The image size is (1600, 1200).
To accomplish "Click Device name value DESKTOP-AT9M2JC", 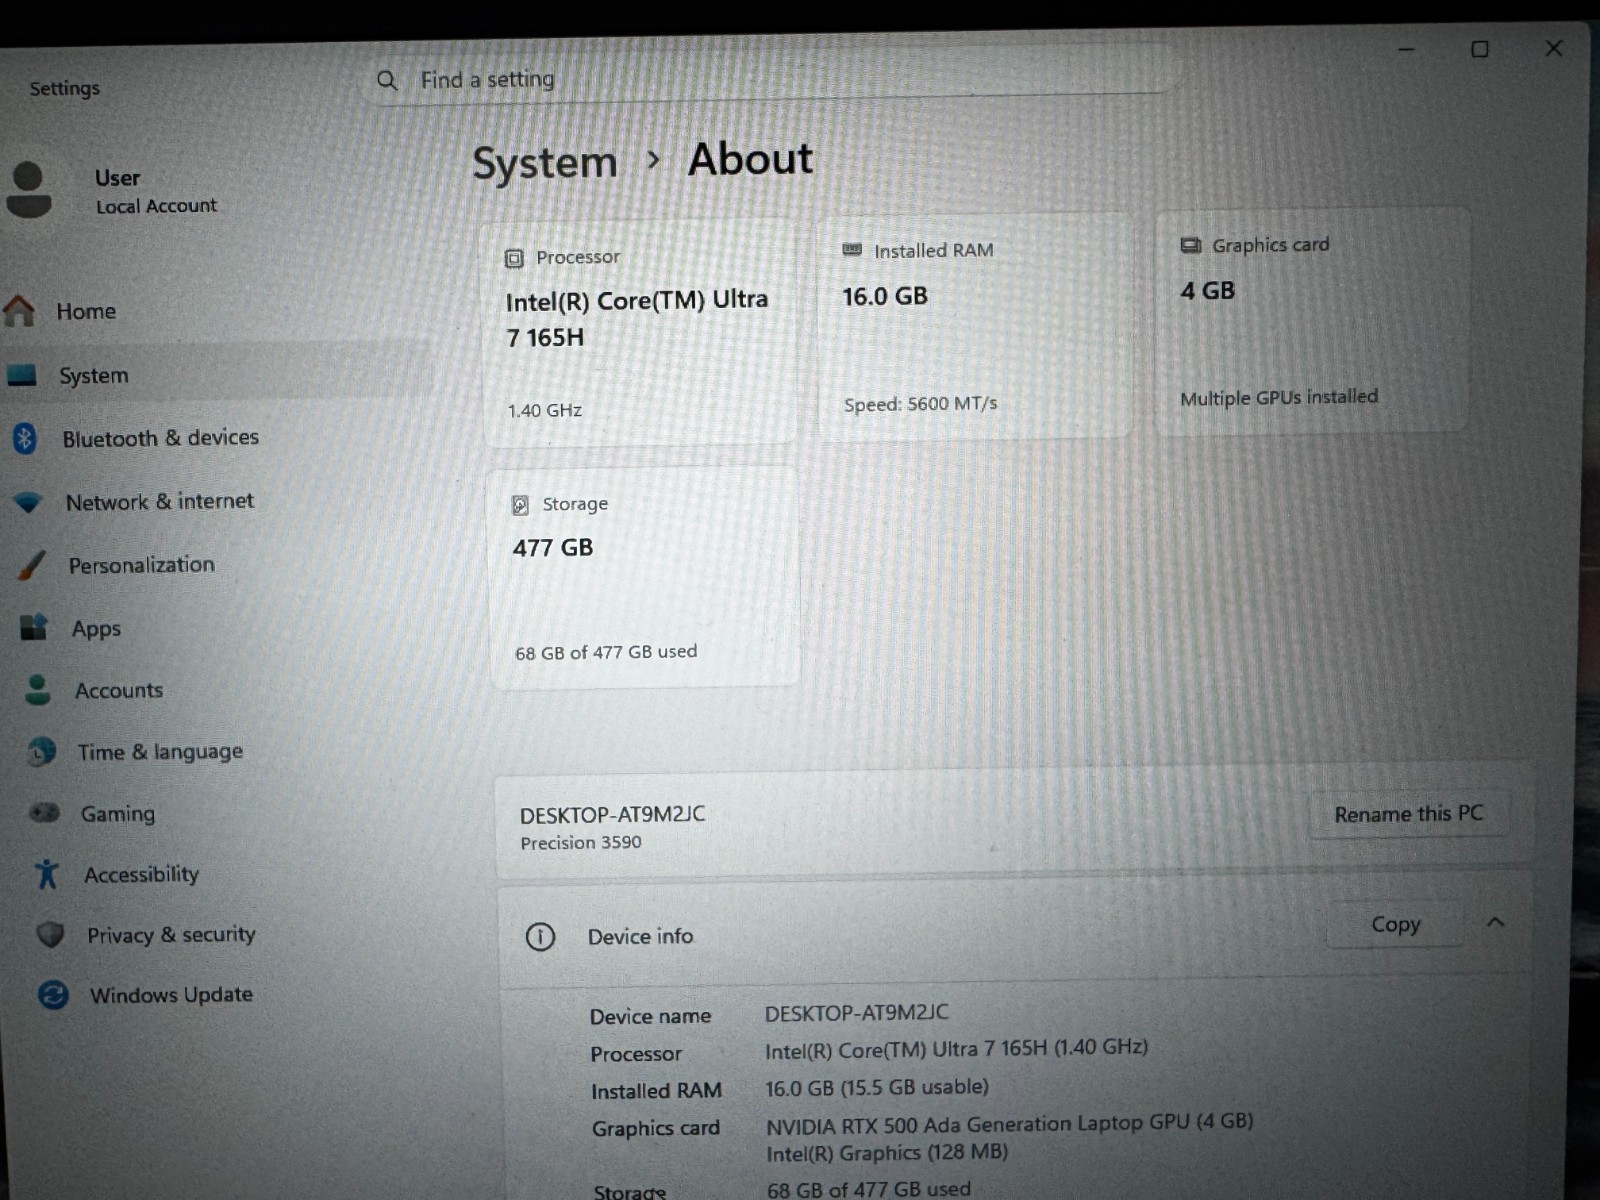I will click(857, 1013).
